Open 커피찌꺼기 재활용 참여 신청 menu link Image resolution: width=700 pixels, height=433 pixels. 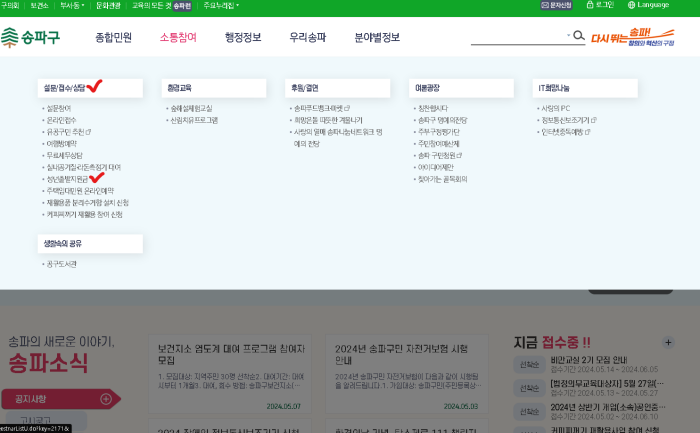(x=84, y=214)
